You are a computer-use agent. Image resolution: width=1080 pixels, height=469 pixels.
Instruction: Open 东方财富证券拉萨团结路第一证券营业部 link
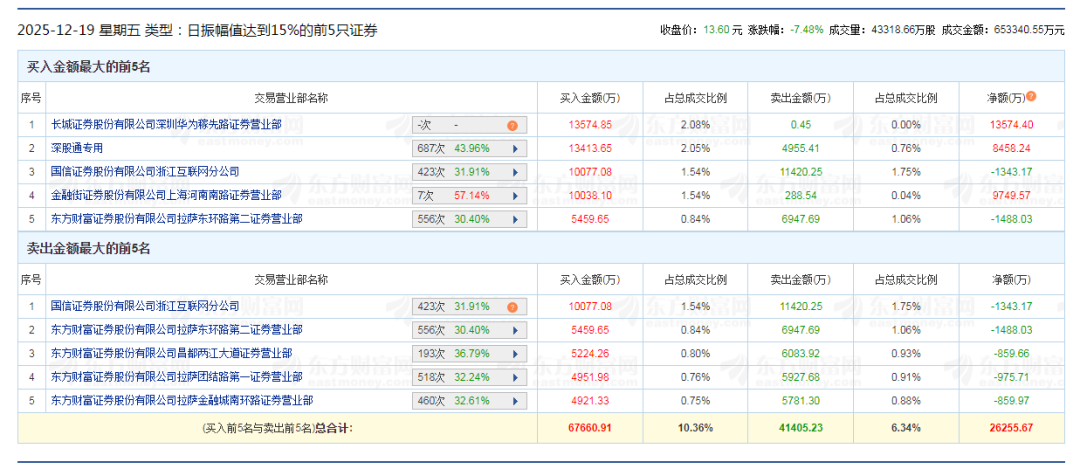(176, 378)
